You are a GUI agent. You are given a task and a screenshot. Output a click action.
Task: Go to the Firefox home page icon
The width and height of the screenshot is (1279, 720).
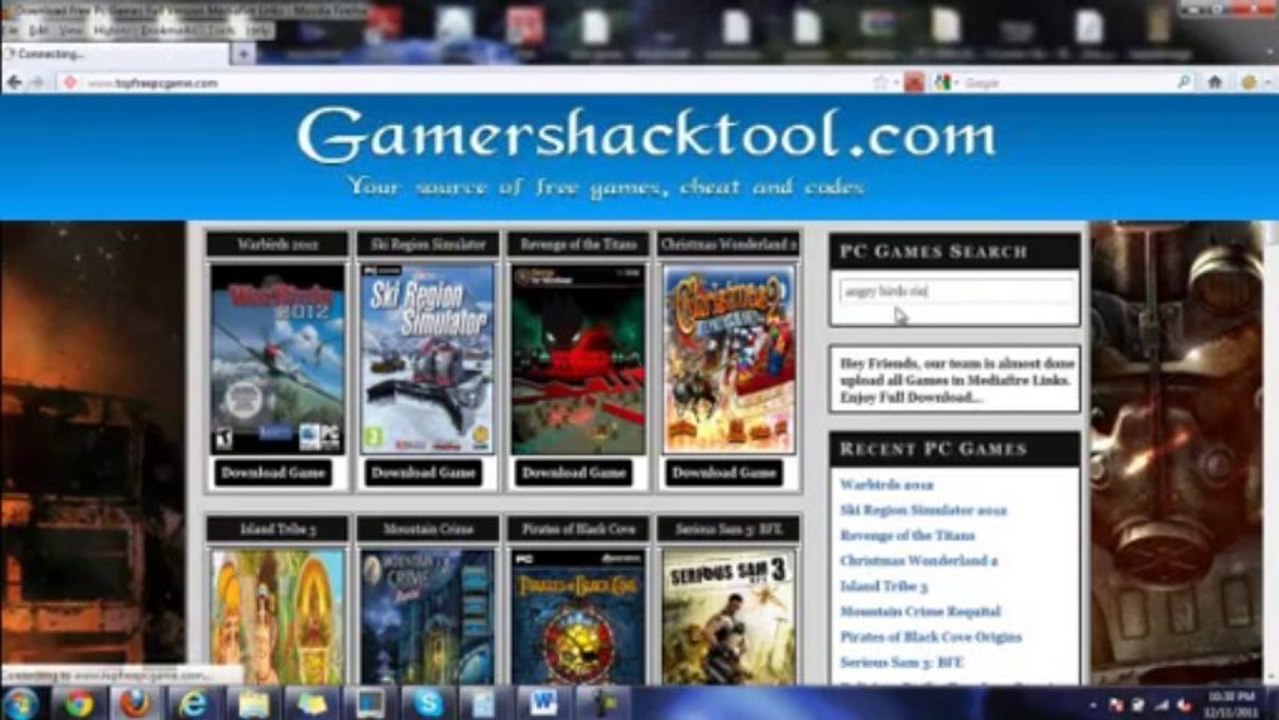click(x=1215, y=83)
